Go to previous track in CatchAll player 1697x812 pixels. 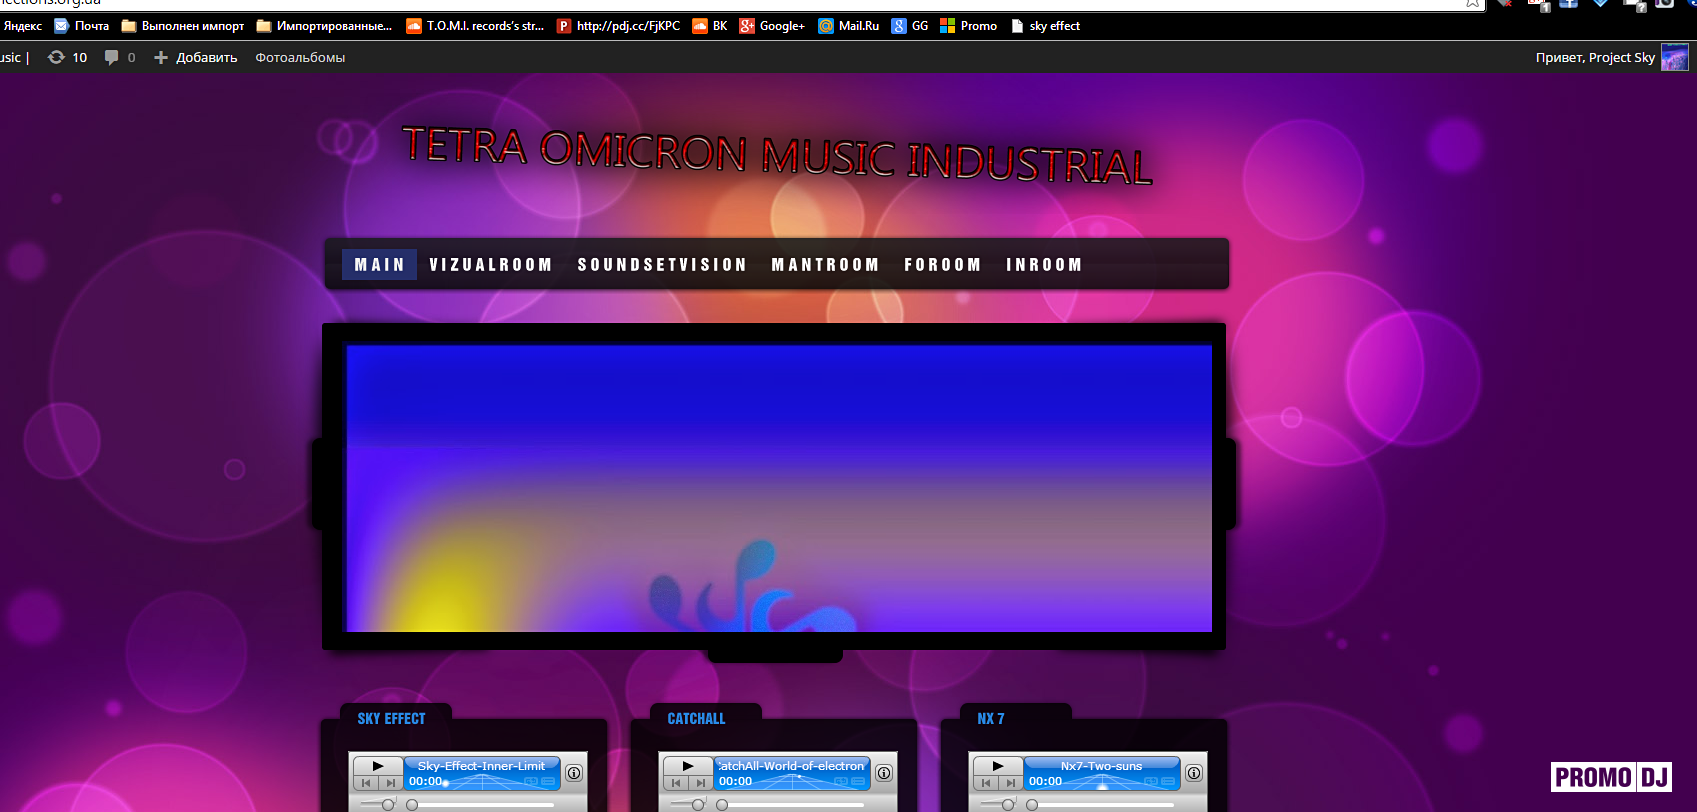point(676,783)
